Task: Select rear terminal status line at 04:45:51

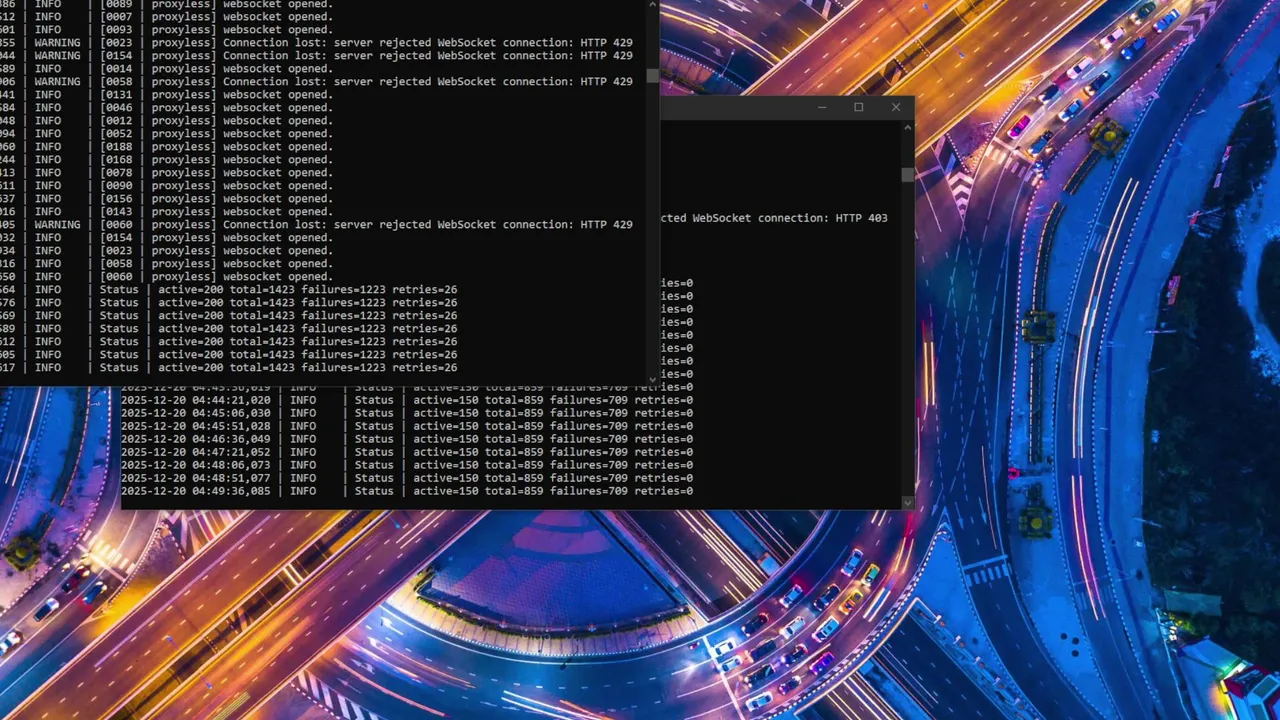Action: pos(407,426)
